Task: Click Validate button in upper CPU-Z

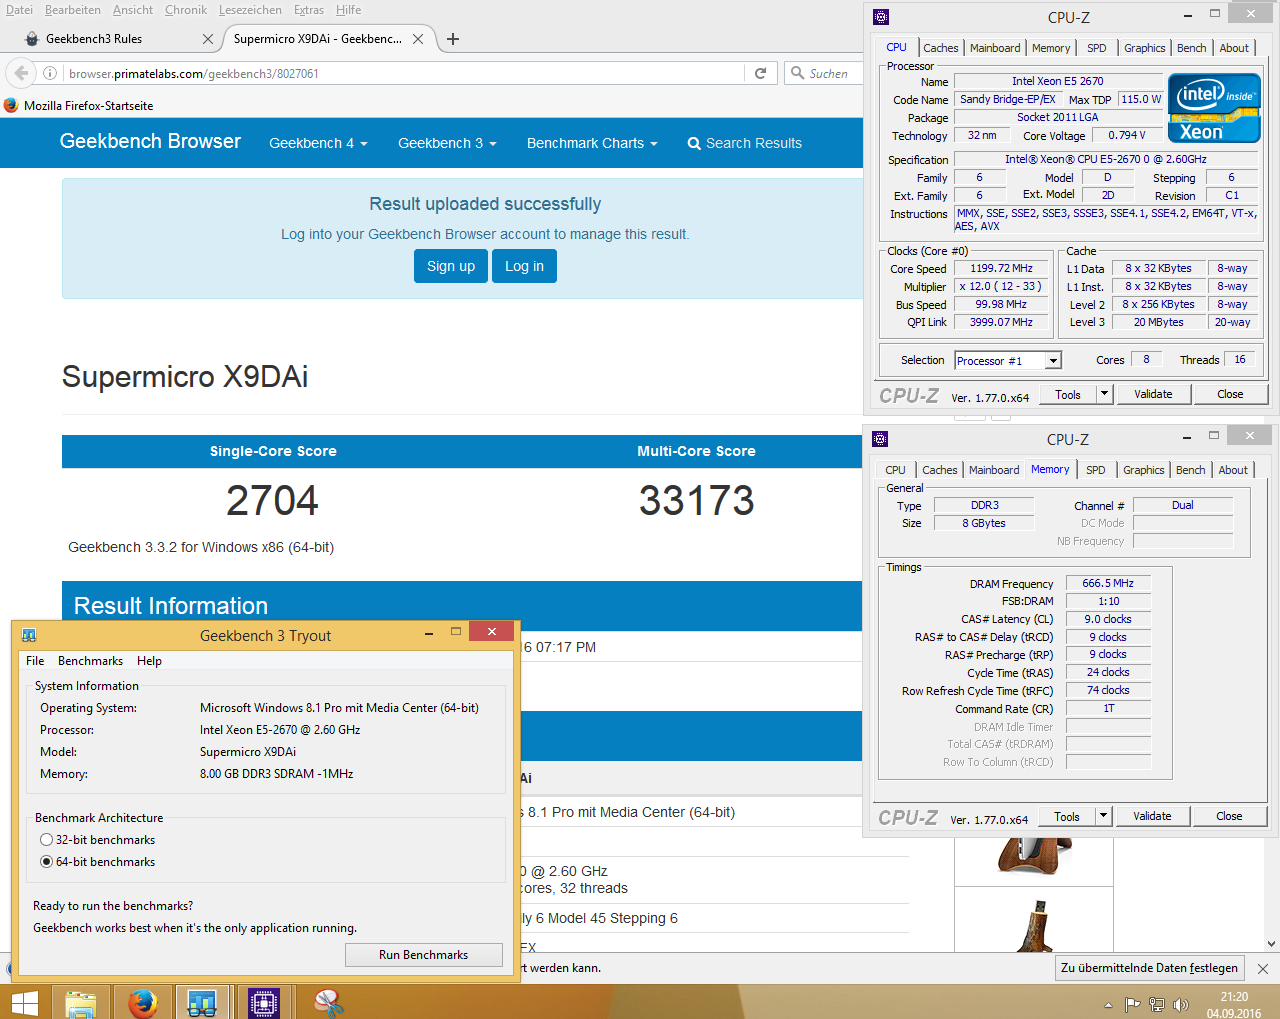Action: 1153,394
